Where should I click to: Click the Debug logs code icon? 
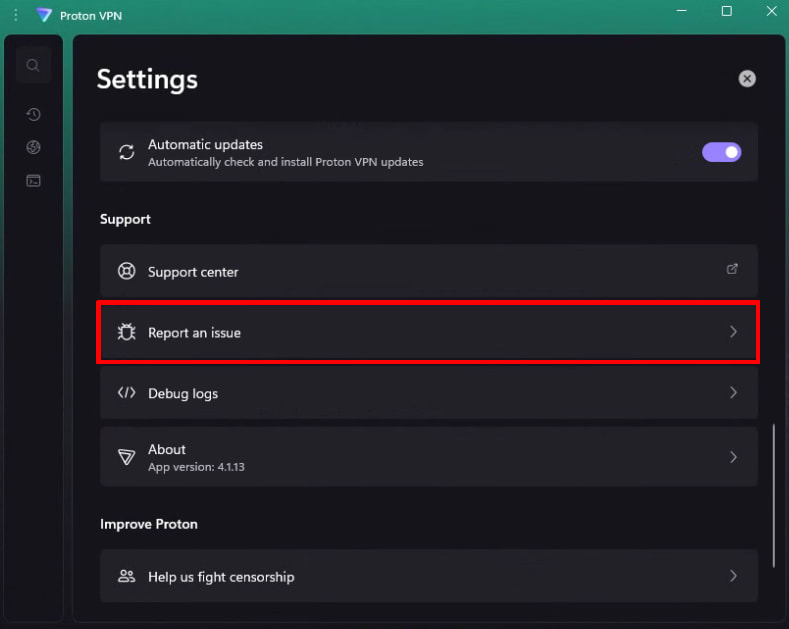[x=127, y=393]
